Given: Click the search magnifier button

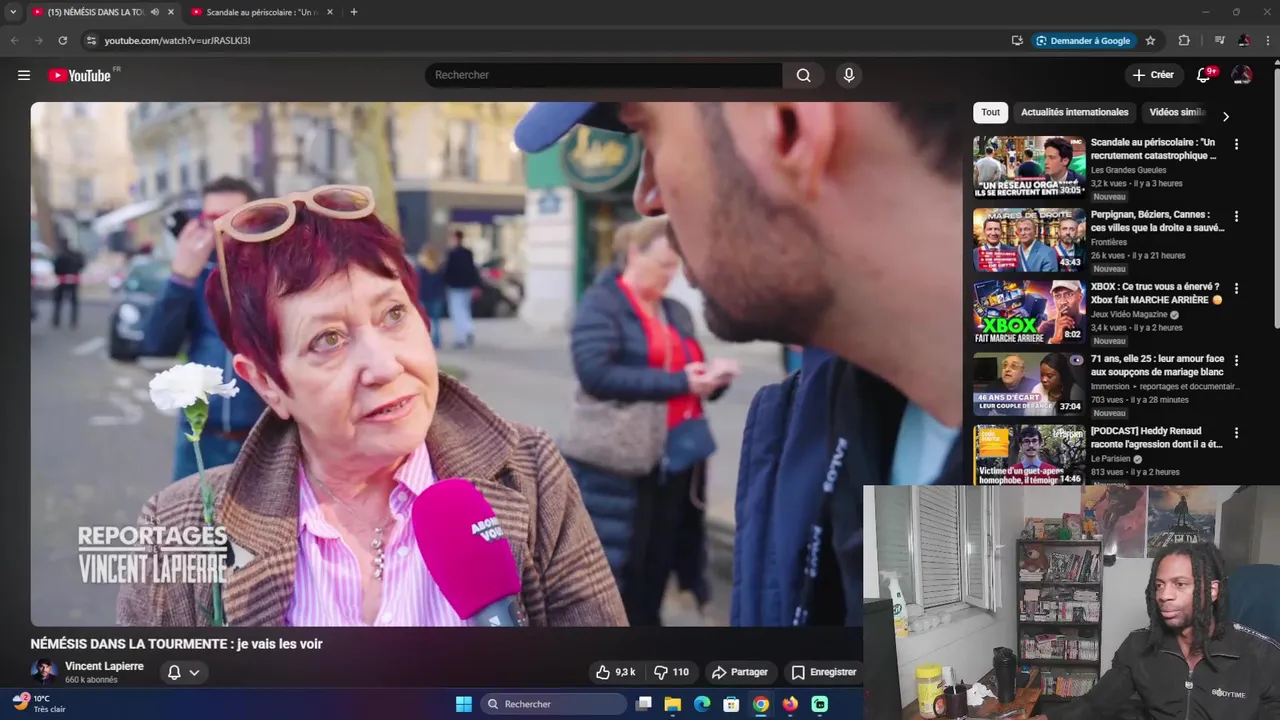Looking at the screenshot, I should pos(803,75).
